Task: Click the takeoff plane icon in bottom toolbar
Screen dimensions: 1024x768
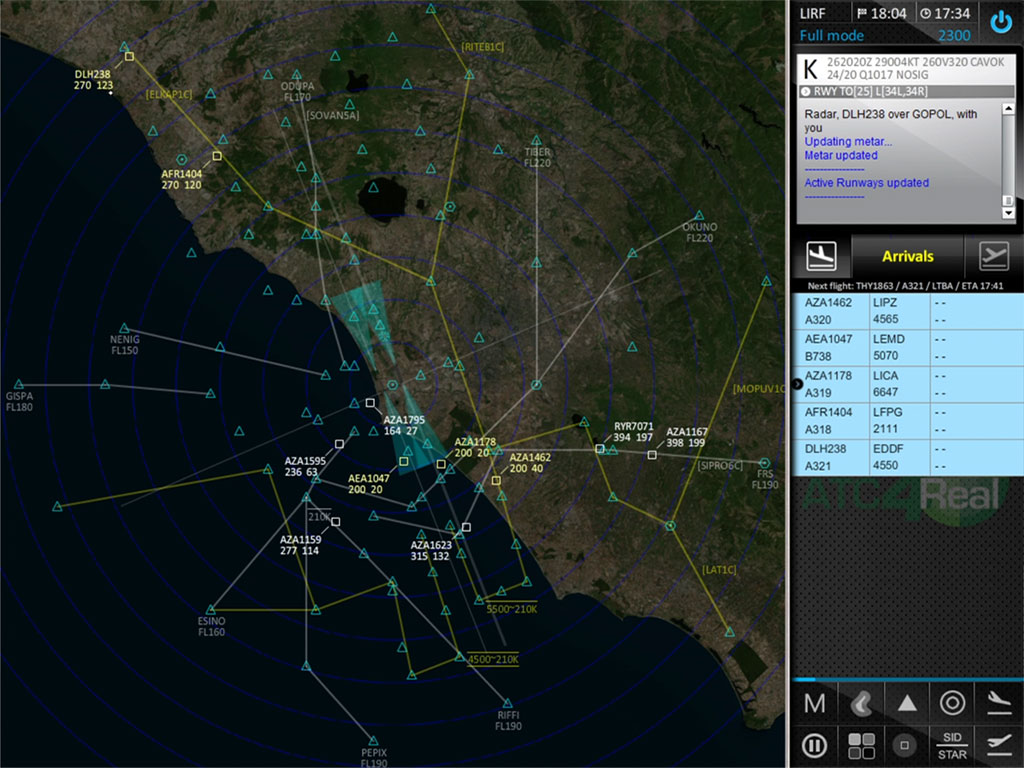Action: [999, 743]
